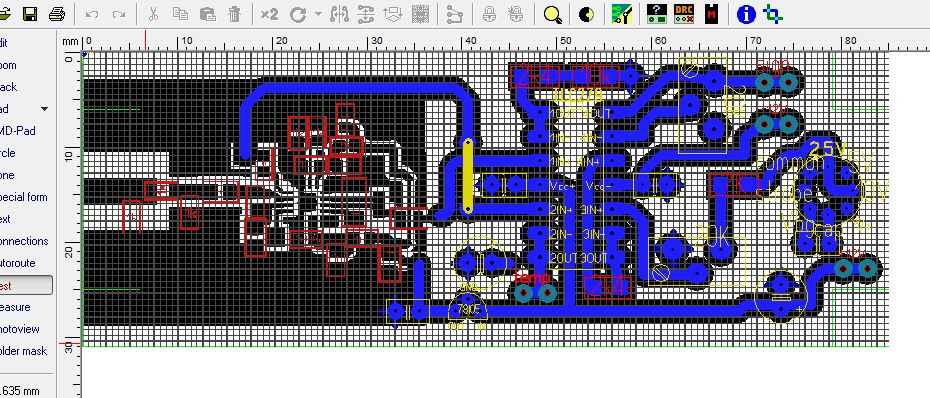The height and width of the screenshot is (398, 930).
Task: Click the blue information icon
Action: pos(746,14)
